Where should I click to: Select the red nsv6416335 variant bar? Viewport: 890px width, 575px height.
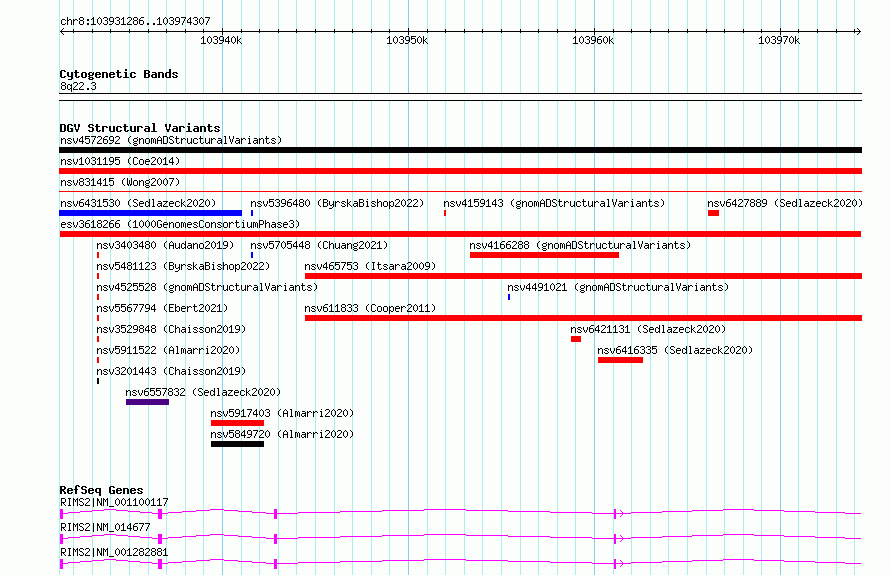pos(620,360)
